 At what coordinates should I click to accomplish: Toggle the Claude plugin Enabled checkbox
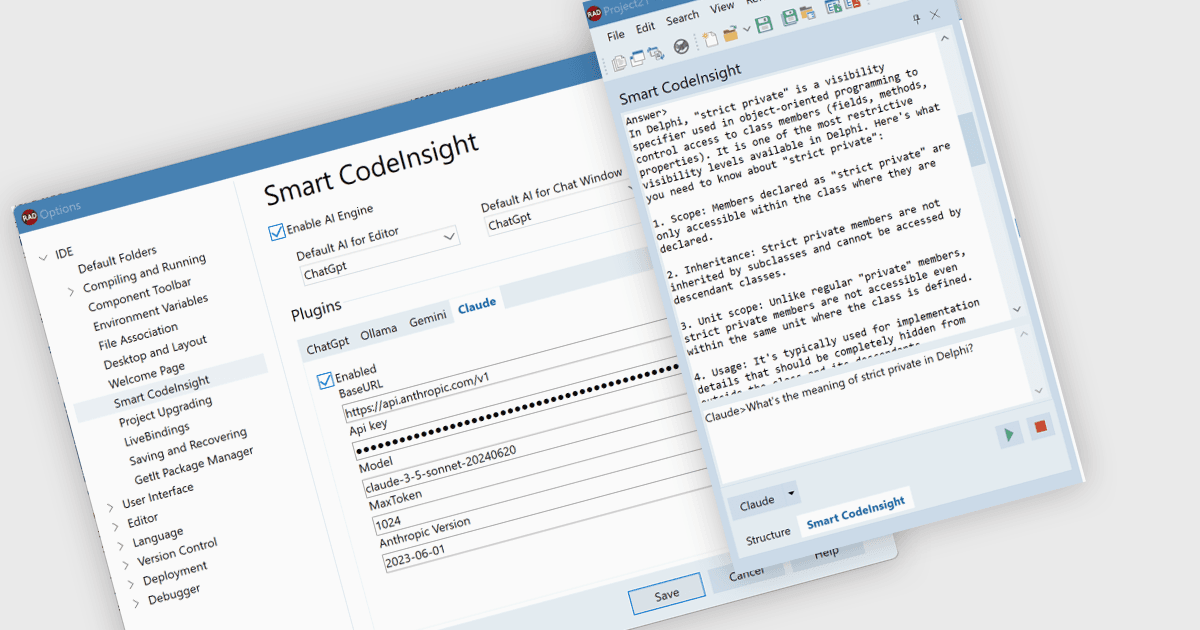[325, 380]
